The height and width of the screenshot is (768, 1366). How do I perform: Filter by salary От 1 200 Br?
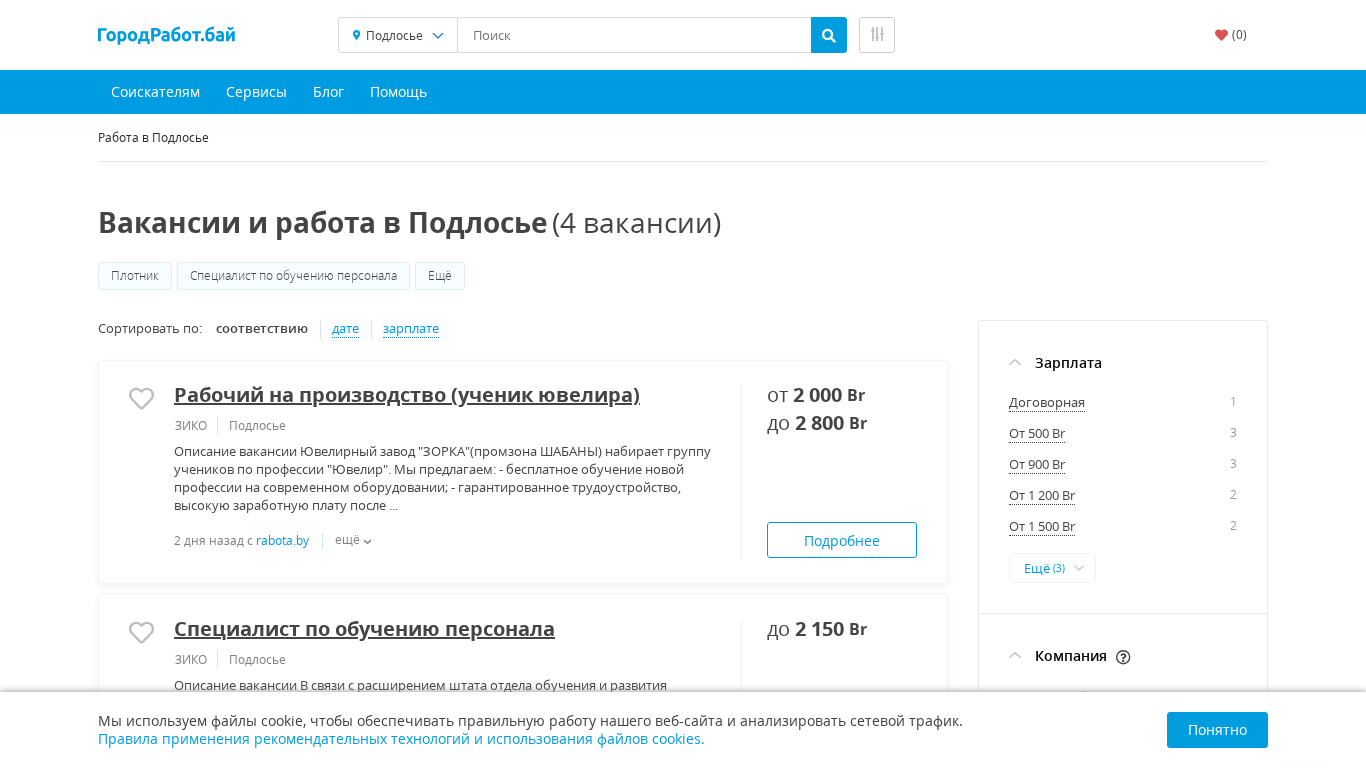click(x=1041, y=495)
